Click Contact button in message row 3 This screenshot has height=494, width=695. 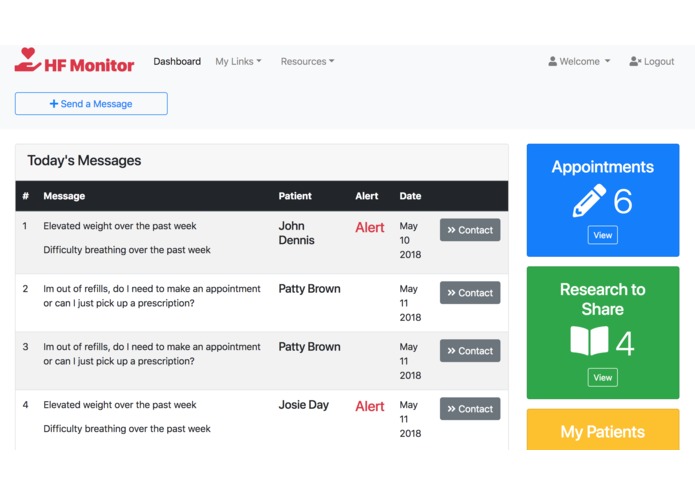[470, 351]
